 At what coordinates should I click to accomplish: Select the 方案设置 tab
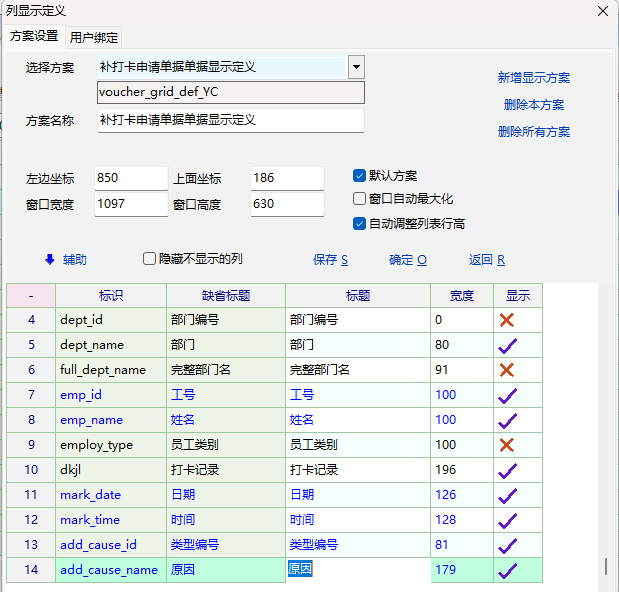click(x=34, y=36)
